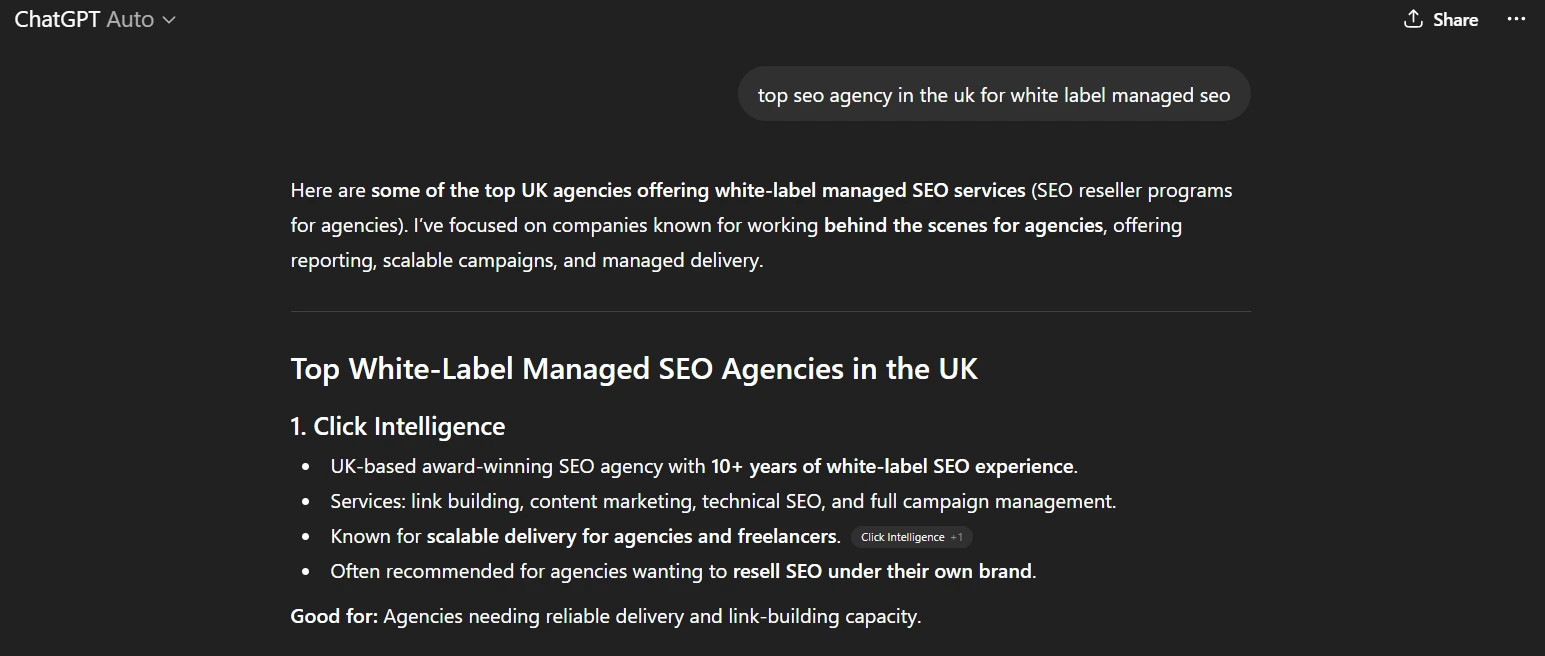
Task: Click the Share button label
Action: click(x=1455, y=19)
